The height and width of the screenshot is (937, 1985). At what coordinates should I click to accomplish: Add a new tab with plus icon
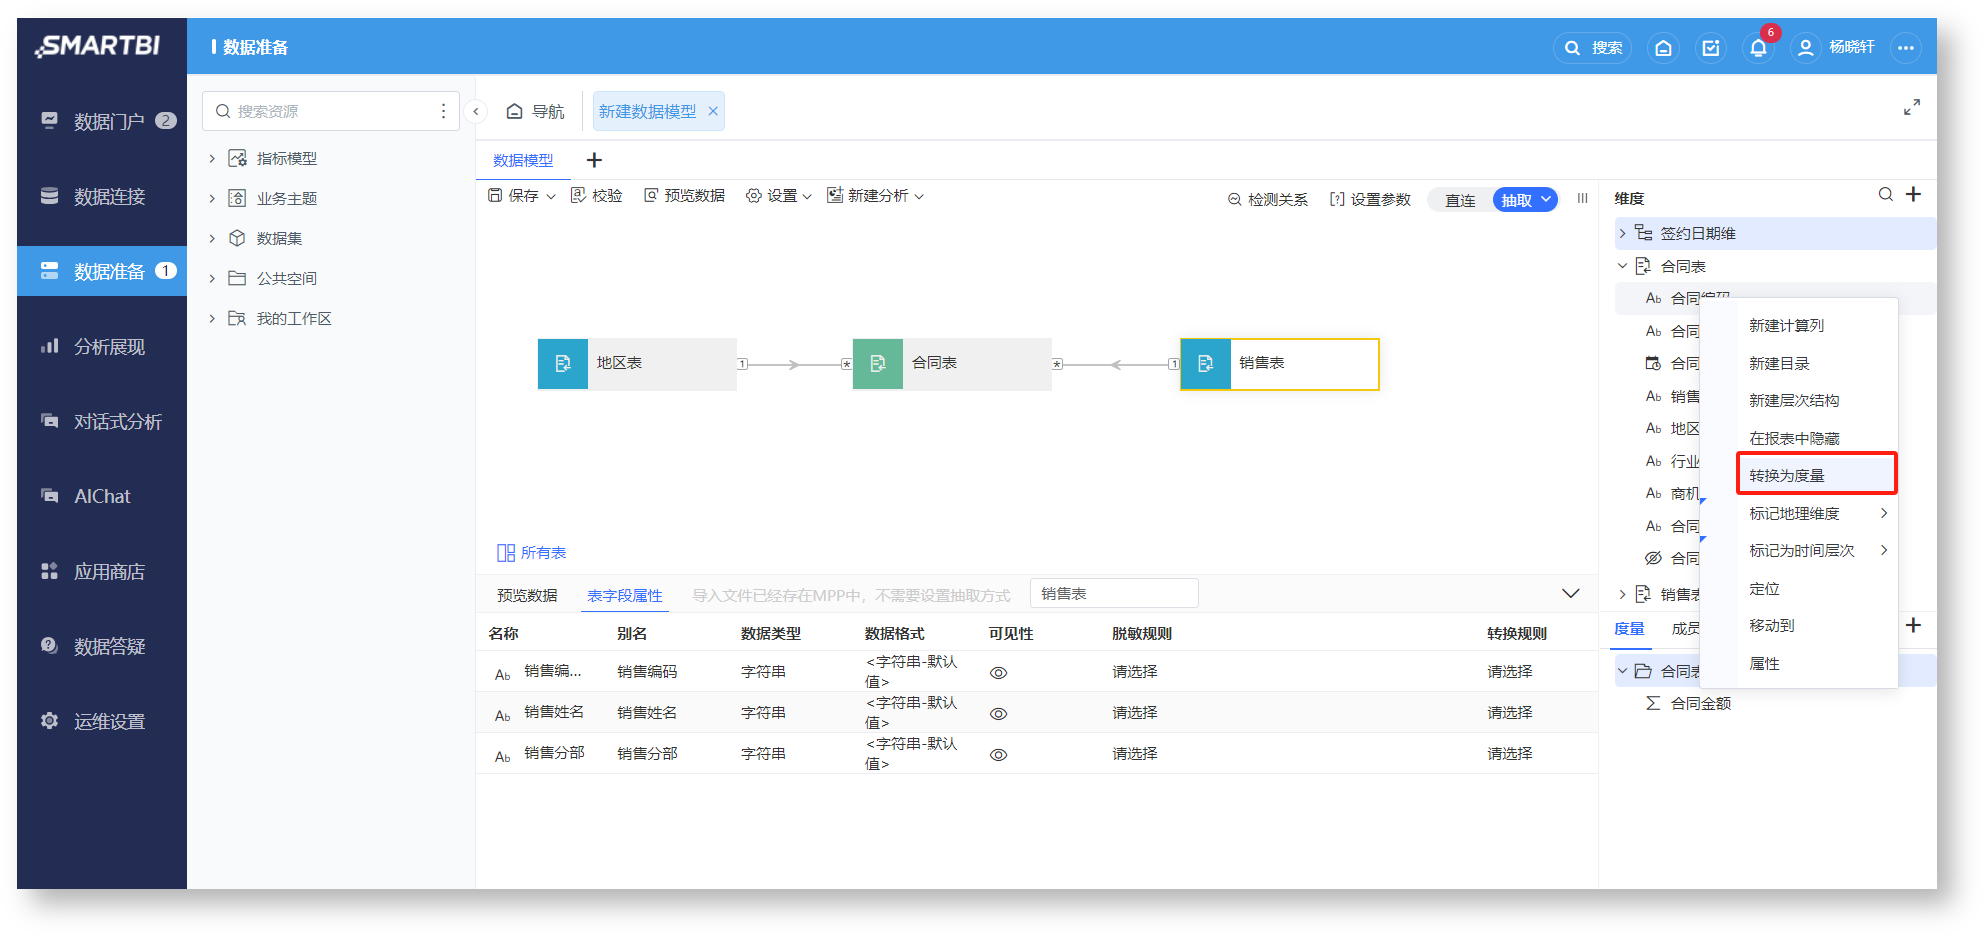click(594, 160)
